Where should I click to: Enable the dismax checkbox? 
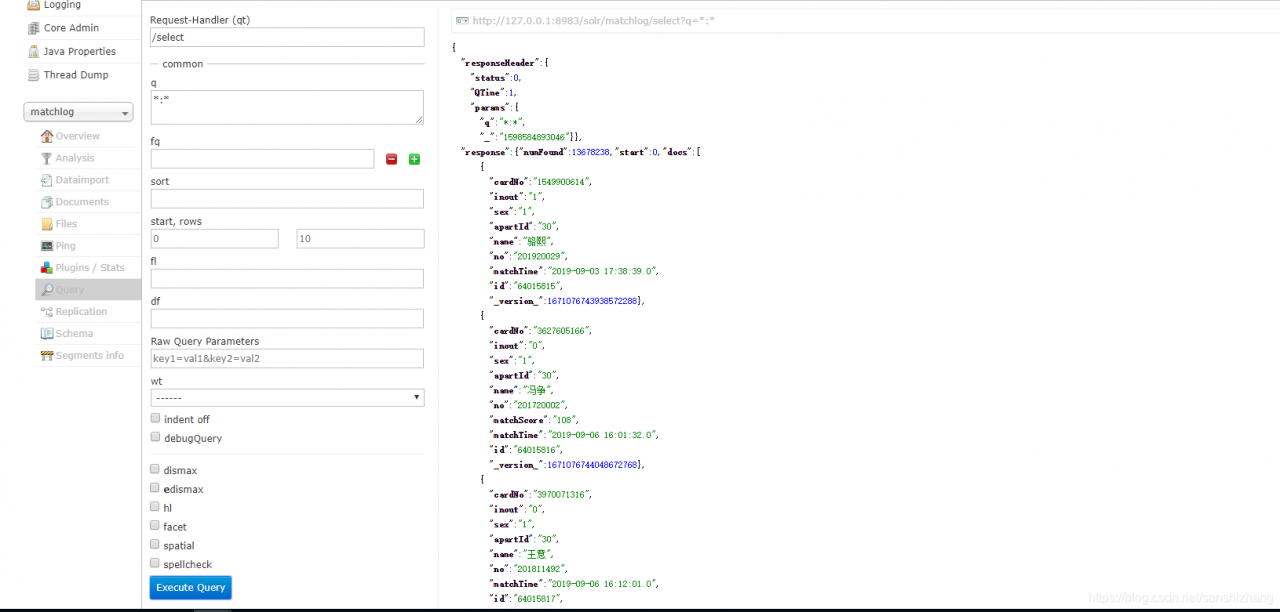155,469
